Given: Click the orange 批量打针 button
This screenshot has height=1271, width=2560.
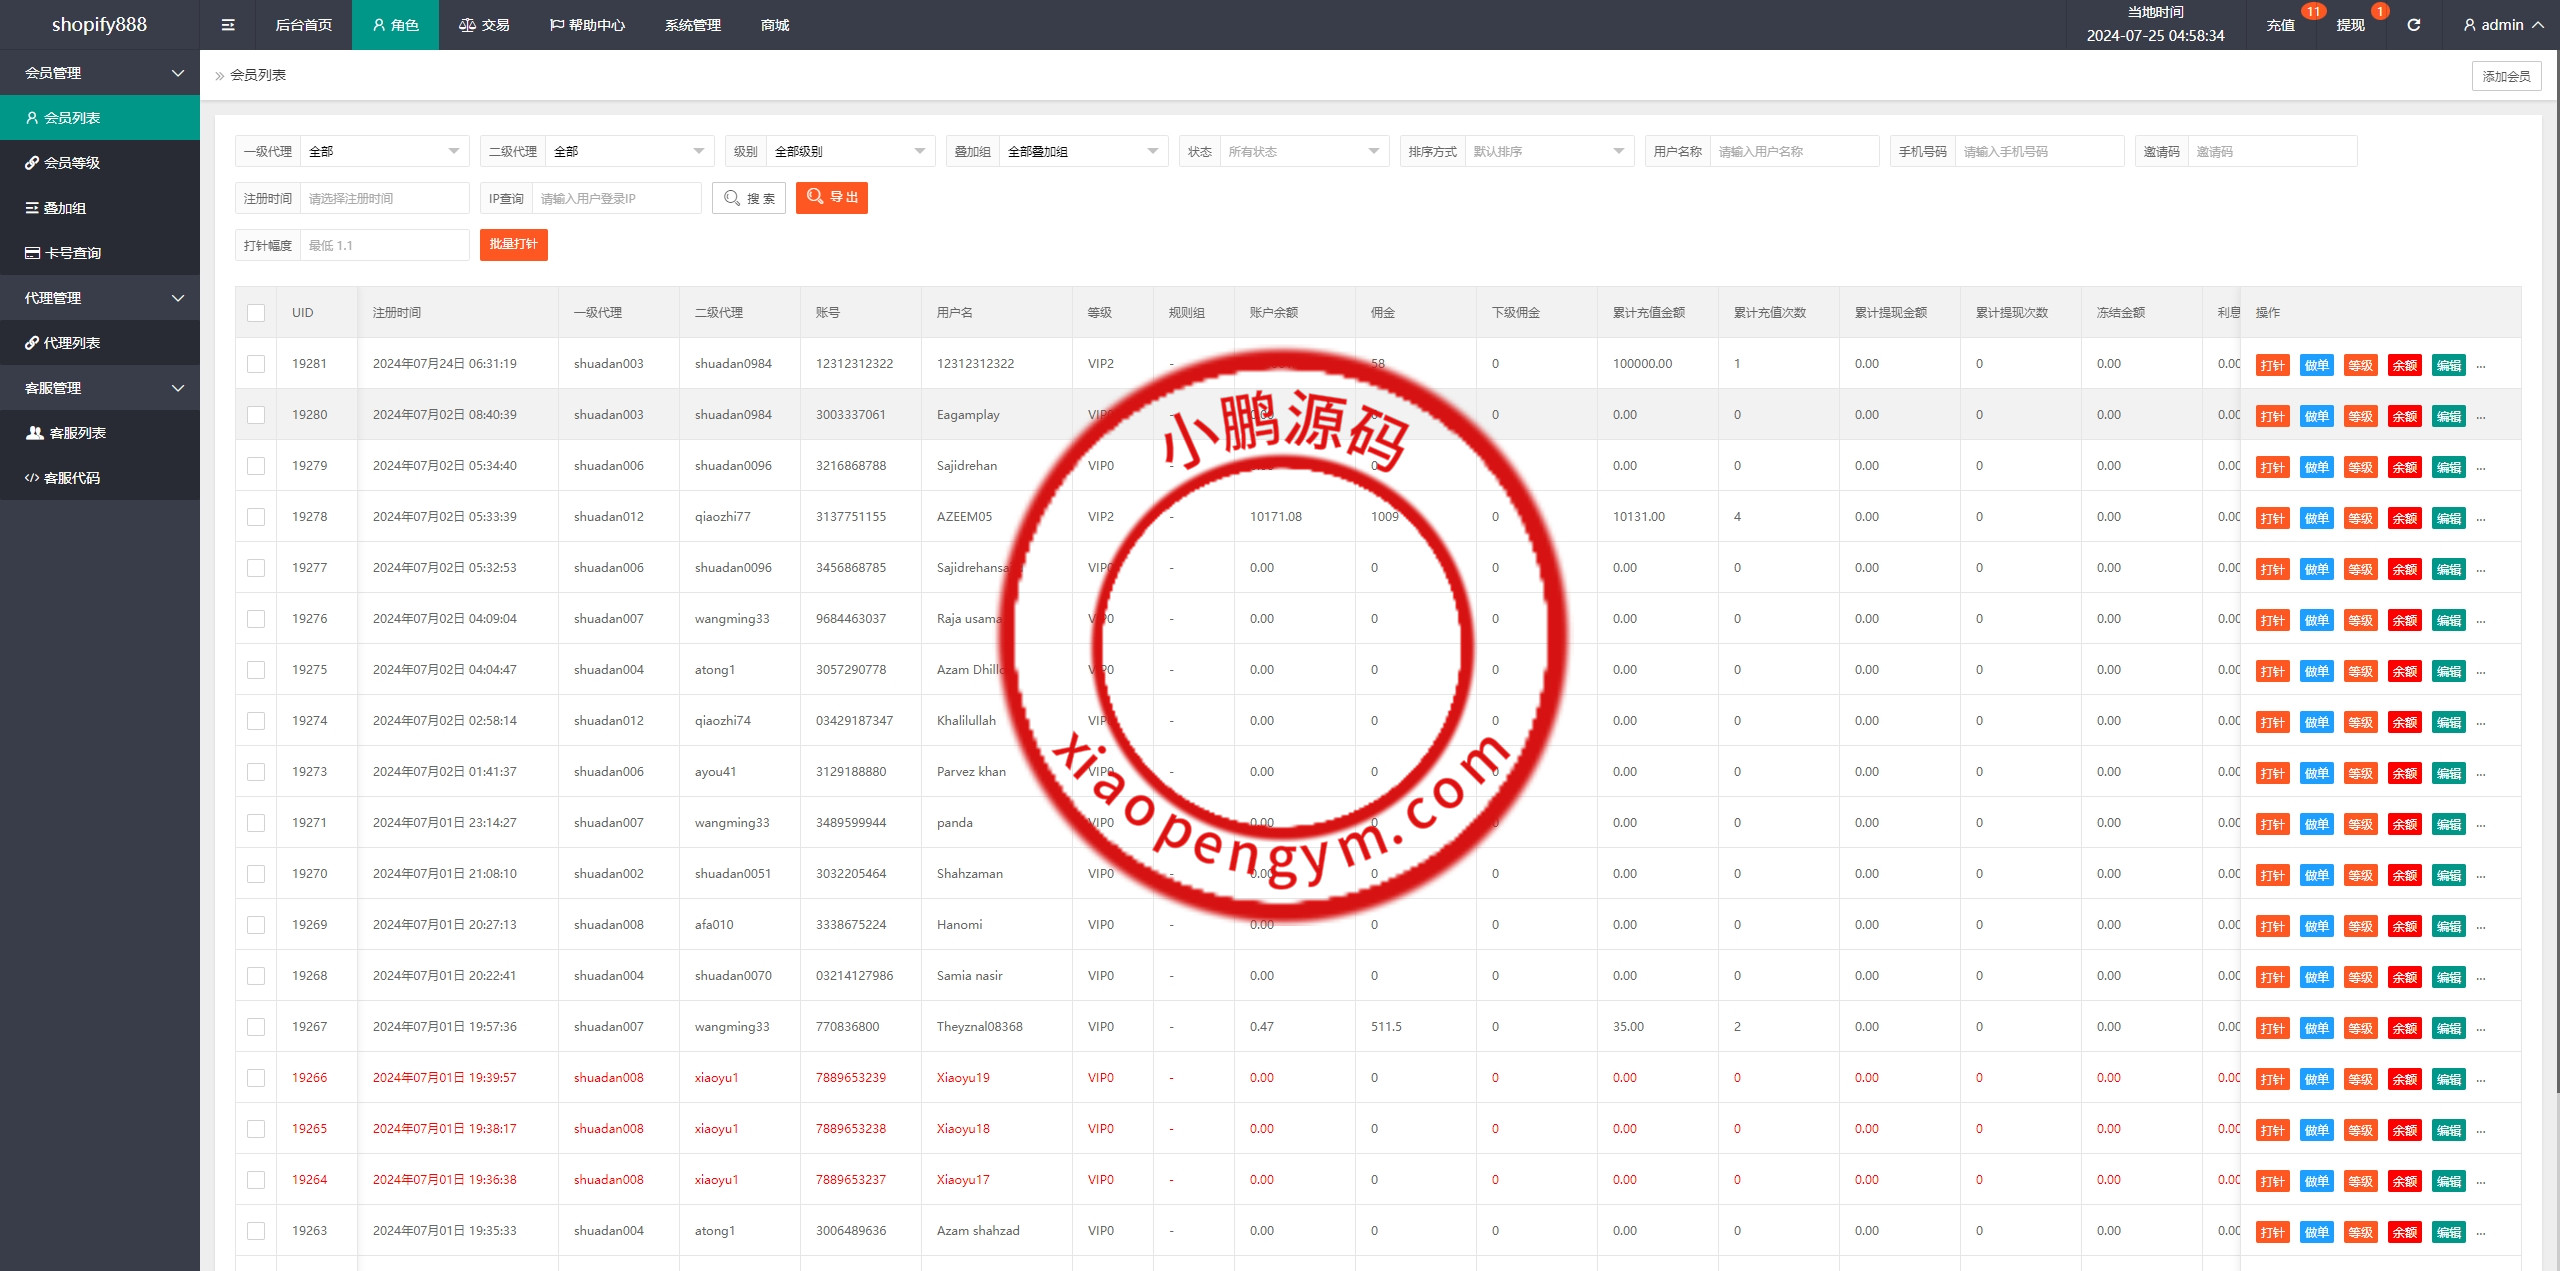Looking at the screenshot, I should point(513,245).
